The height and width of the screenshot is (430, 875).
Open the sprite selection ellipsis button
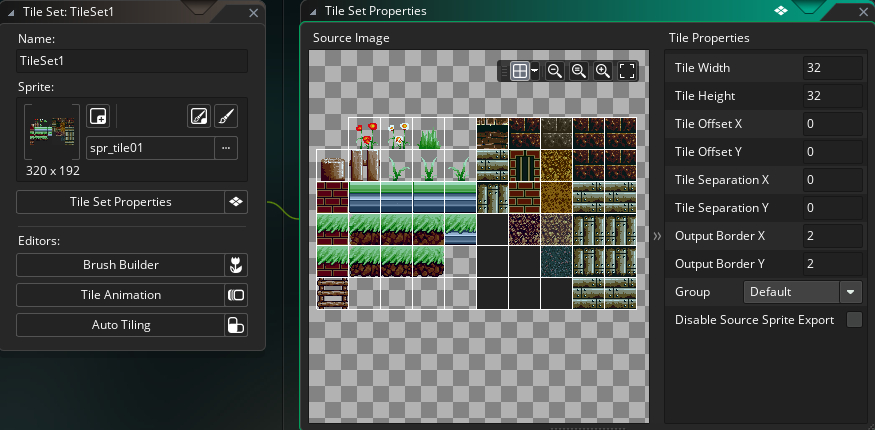click(226, 148)
